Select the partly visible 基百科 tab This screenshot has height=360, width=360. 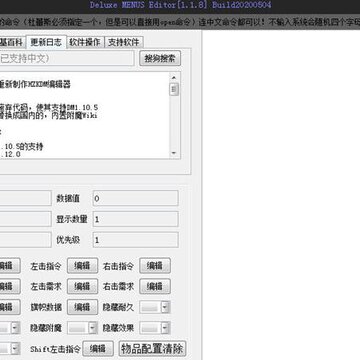tap(12, 42)
